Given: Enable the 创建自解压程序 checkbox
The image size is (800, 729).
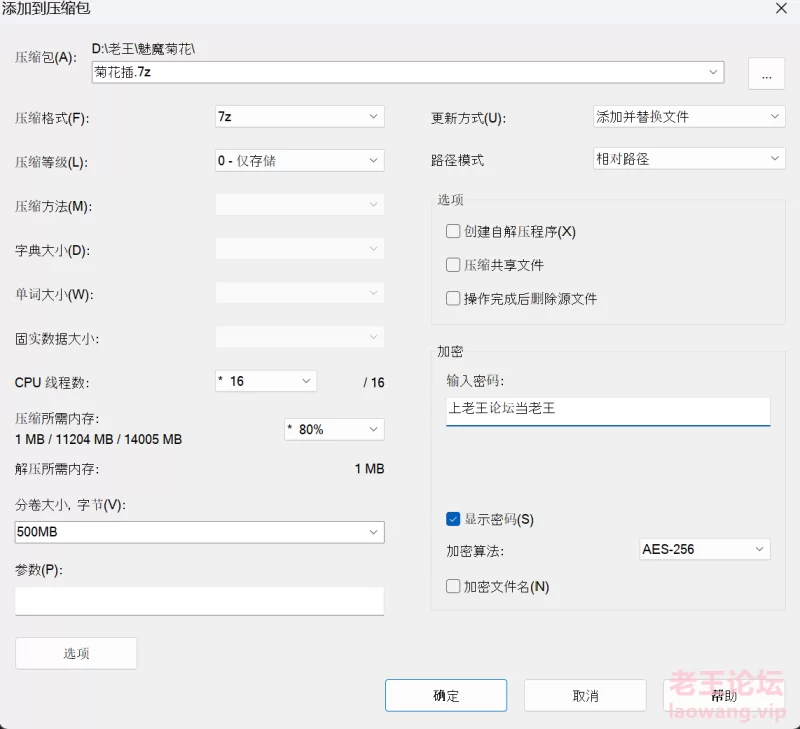Looking at the screenshot, I should pos(453,232).
